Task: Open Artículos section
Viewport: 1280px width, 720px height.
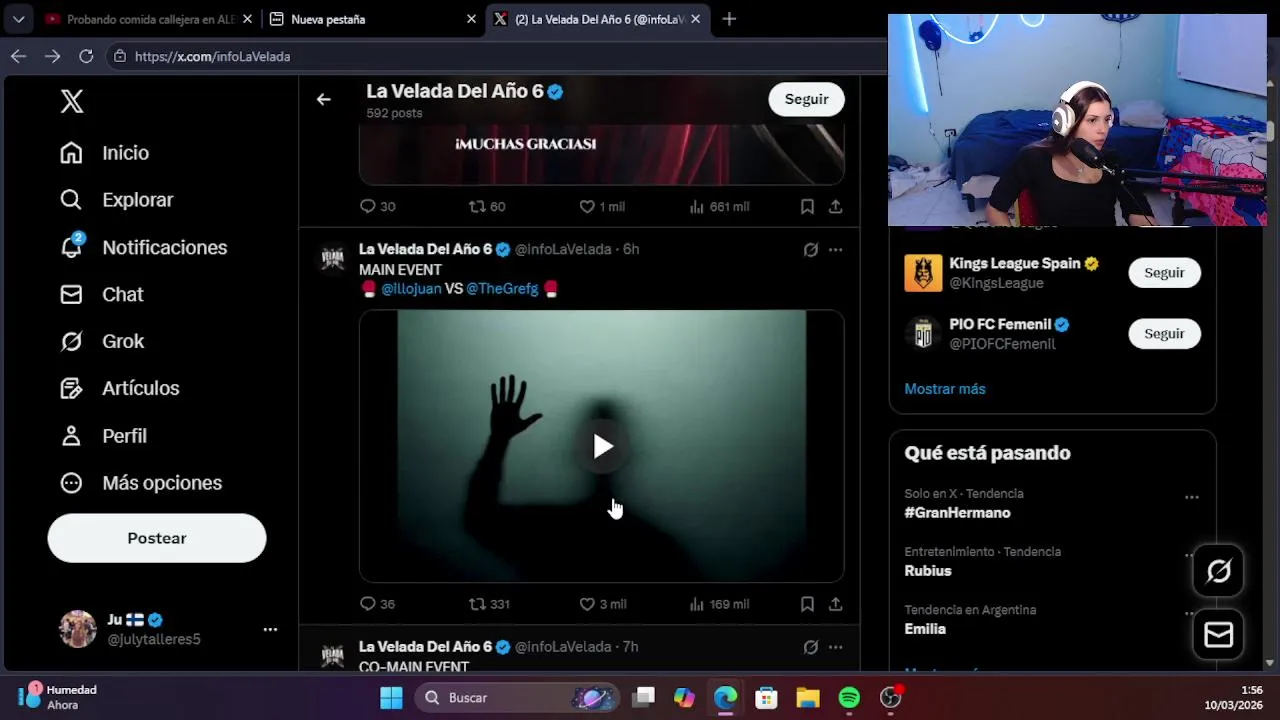Action: click(119, 388)
